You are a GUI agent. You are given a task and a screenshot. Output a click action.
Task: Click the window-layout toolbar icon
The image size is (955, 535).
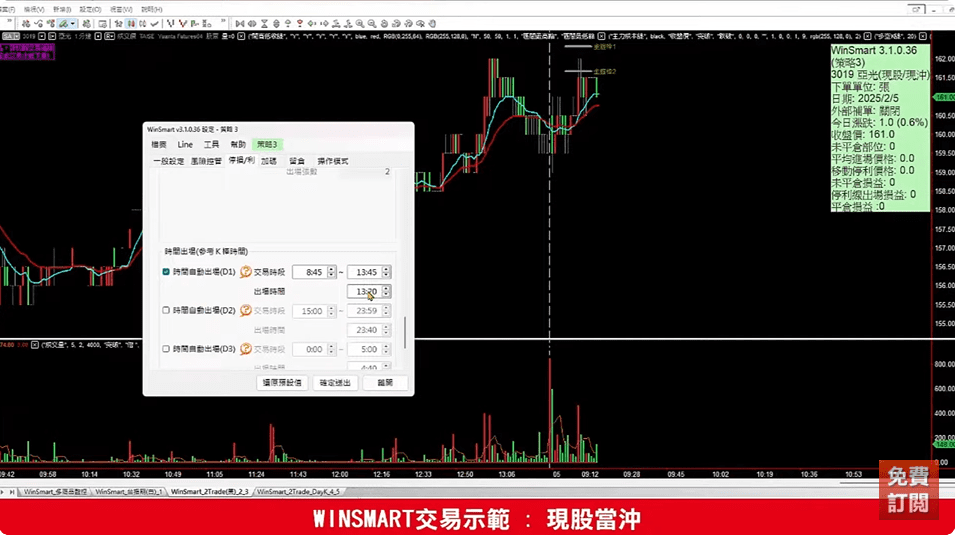point(102,24)
